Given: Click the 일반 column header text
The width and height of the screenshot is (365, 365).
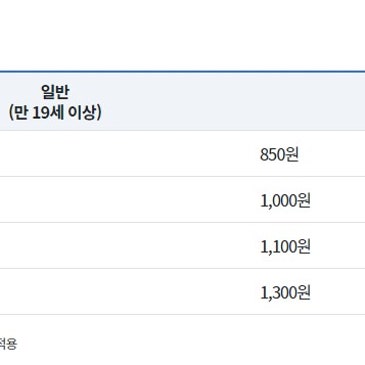Looking at the screenshot, I should (55, 92).
